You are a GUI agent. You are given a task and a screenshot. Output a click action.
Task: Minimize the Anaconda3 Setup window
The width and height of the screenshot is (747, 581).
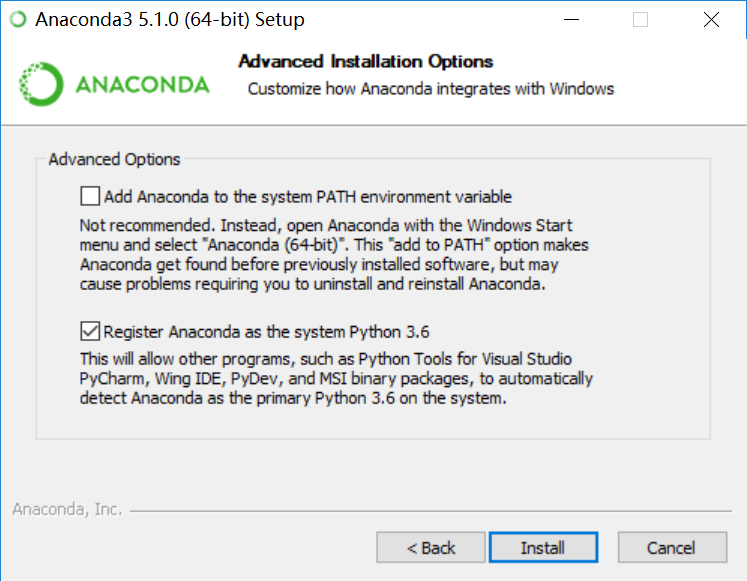coord(571,20)
